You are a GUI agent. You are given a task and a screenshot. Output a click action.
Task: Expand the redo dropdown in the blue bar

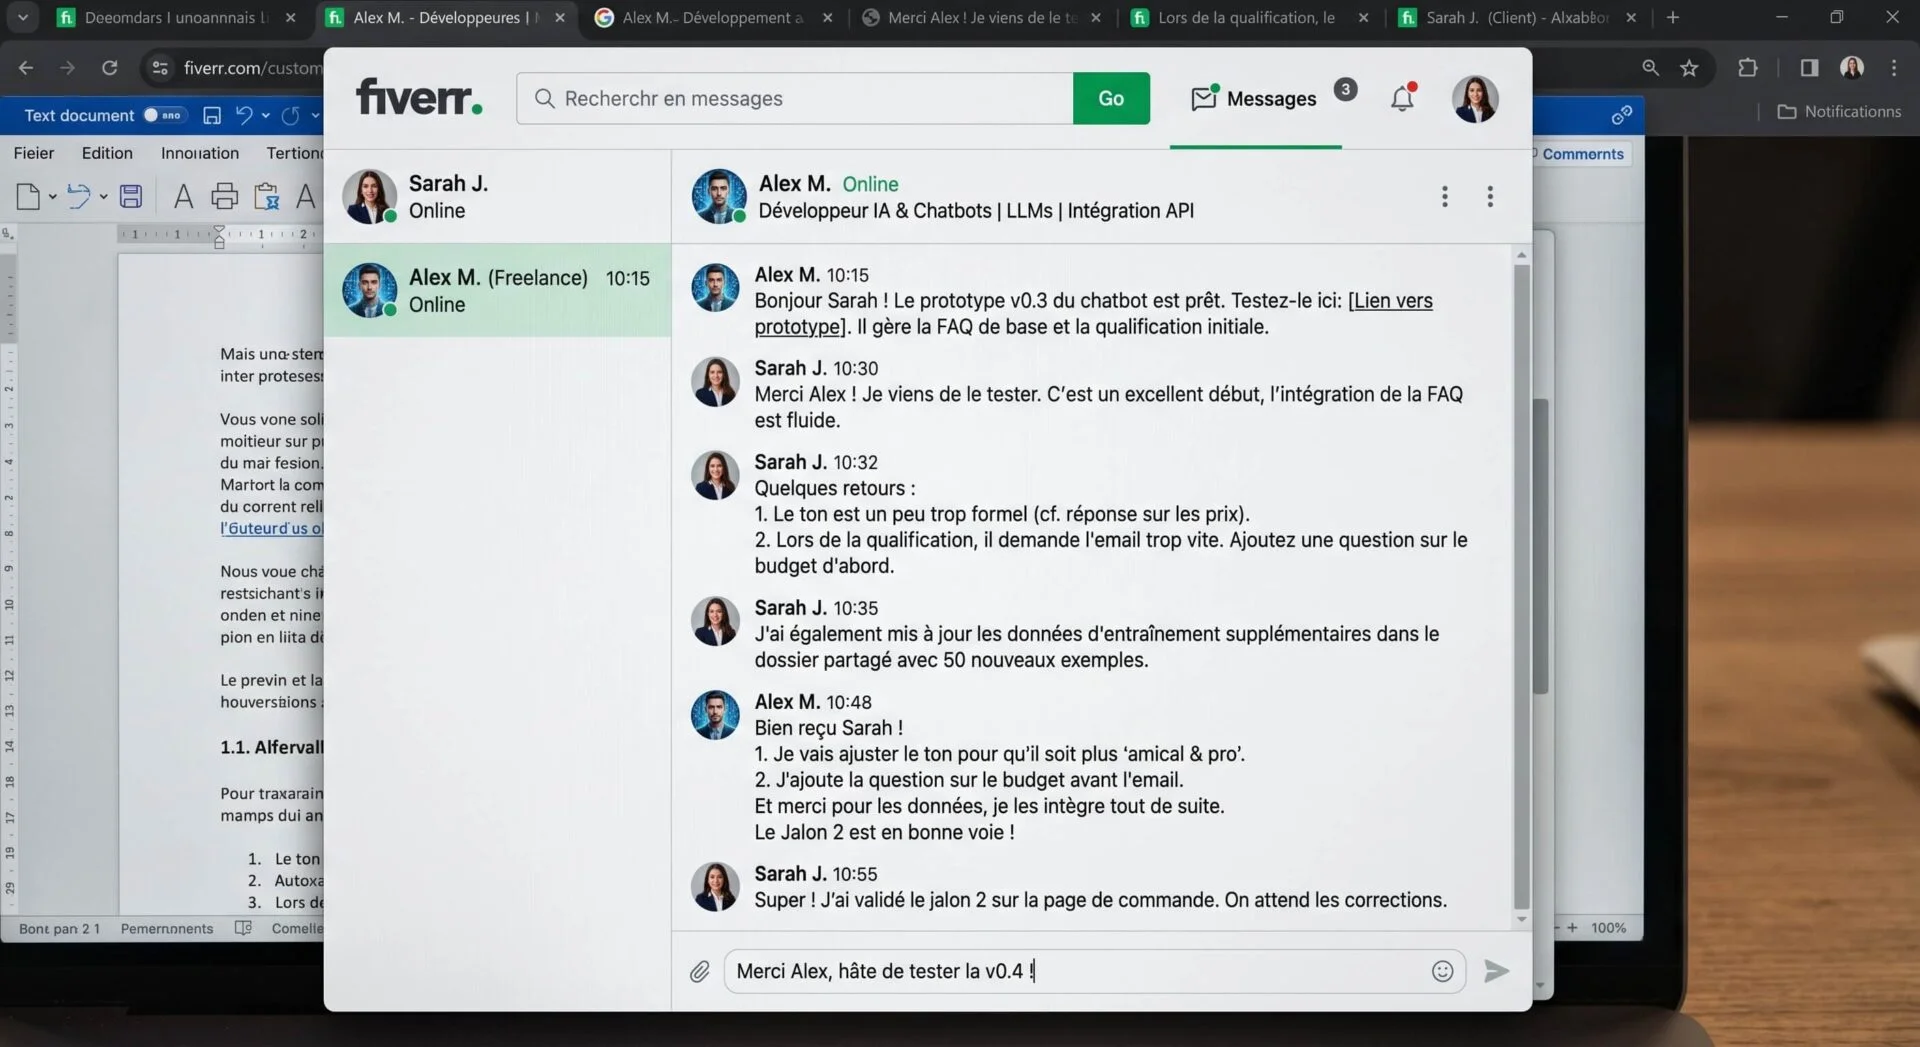[x=315, y=115]
